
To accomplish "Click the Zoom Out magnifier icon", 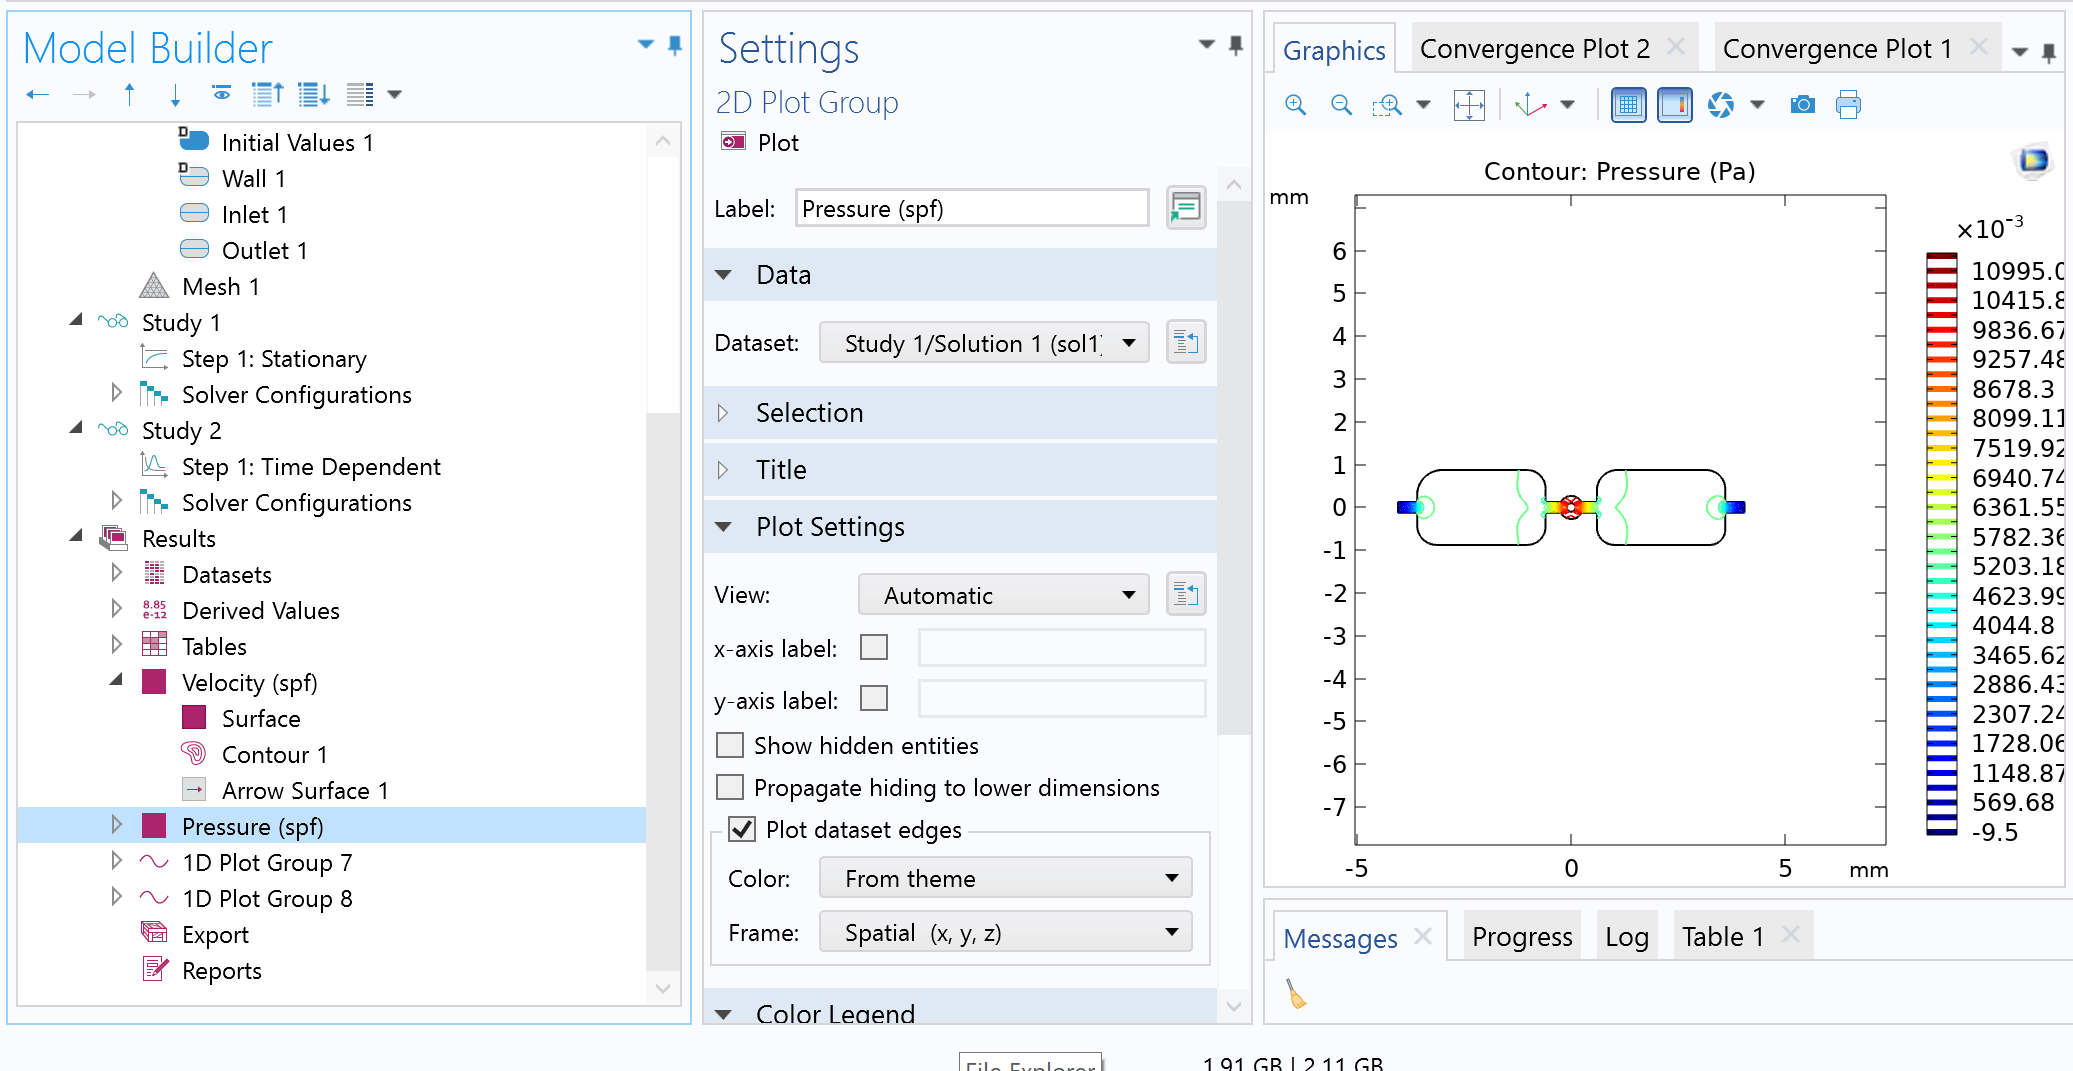I will click(x=1341, y=105).
